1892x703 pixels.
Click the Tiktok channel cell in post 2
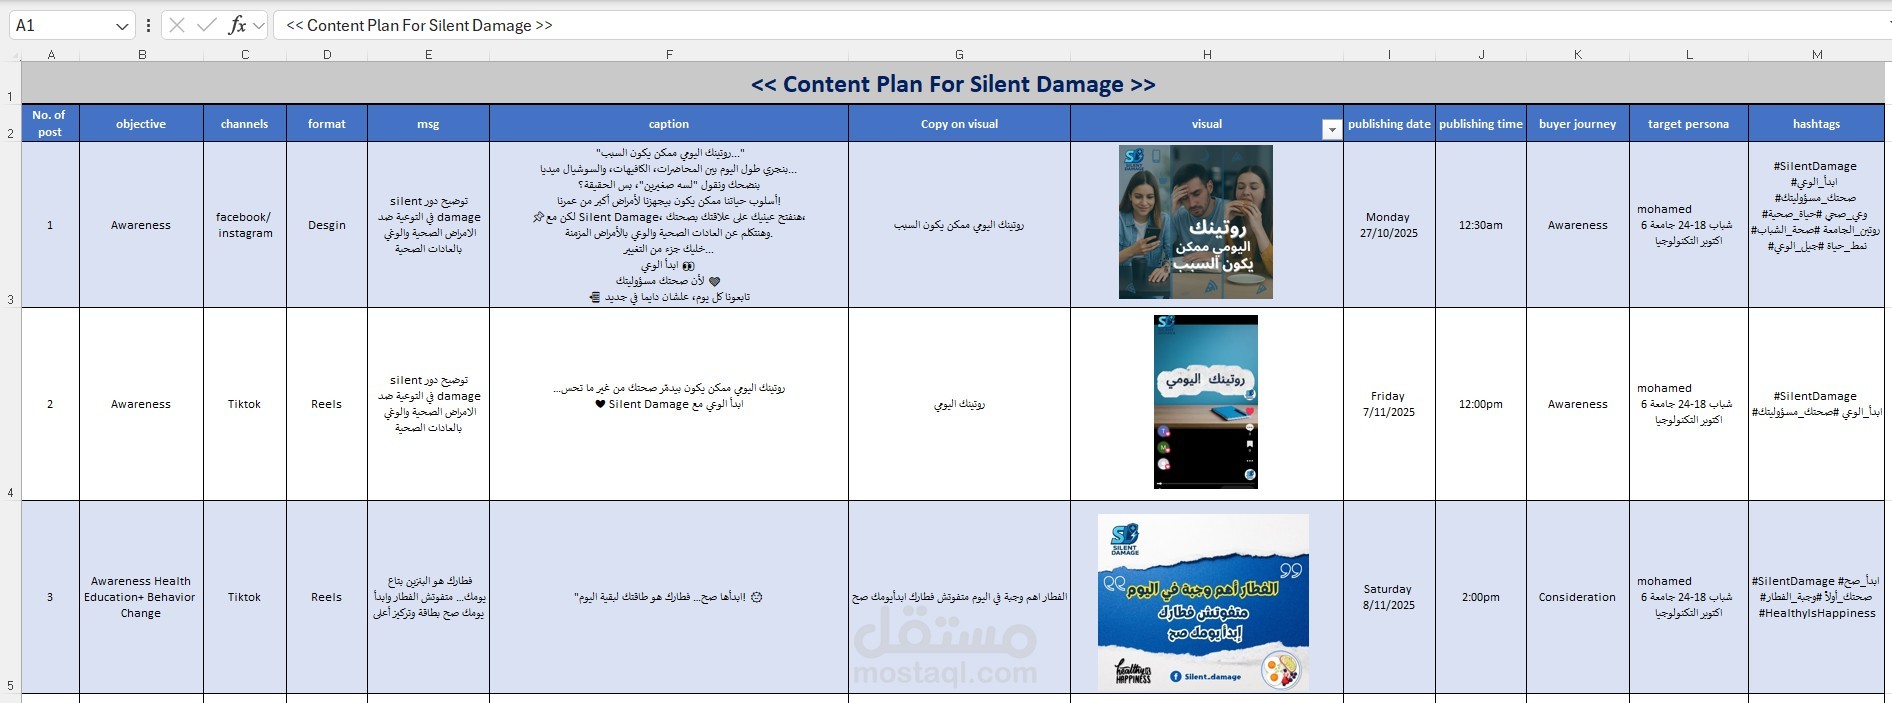coord(245,404)
